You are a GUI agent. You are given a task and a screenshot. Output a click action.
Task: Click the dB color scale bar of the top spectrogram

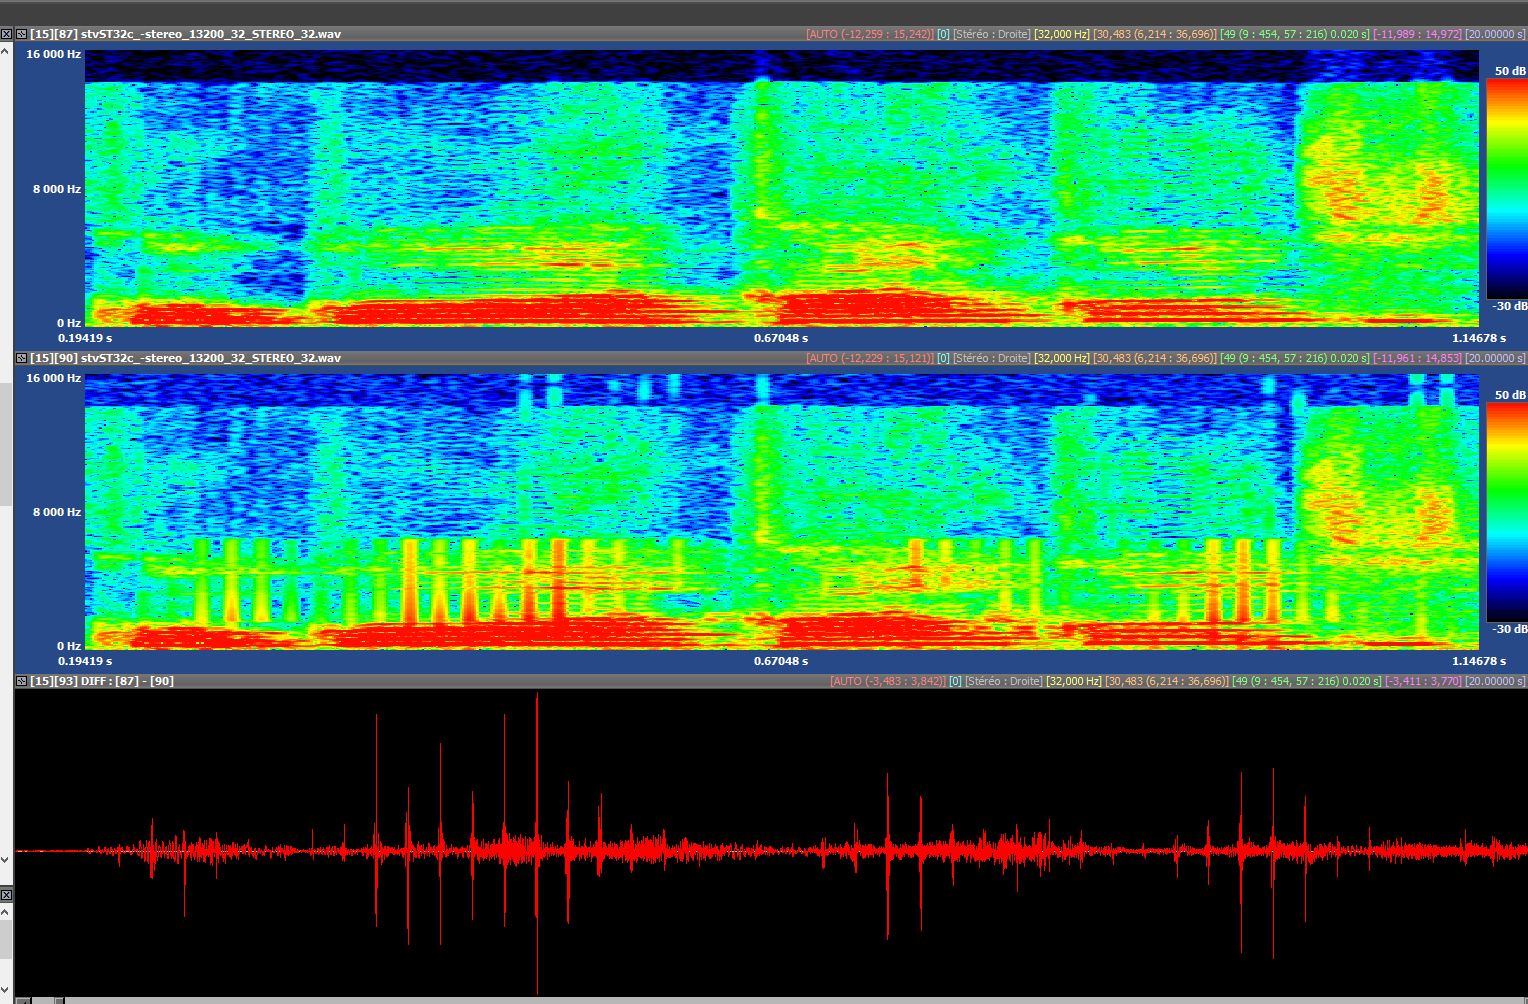click(1506, 188)
